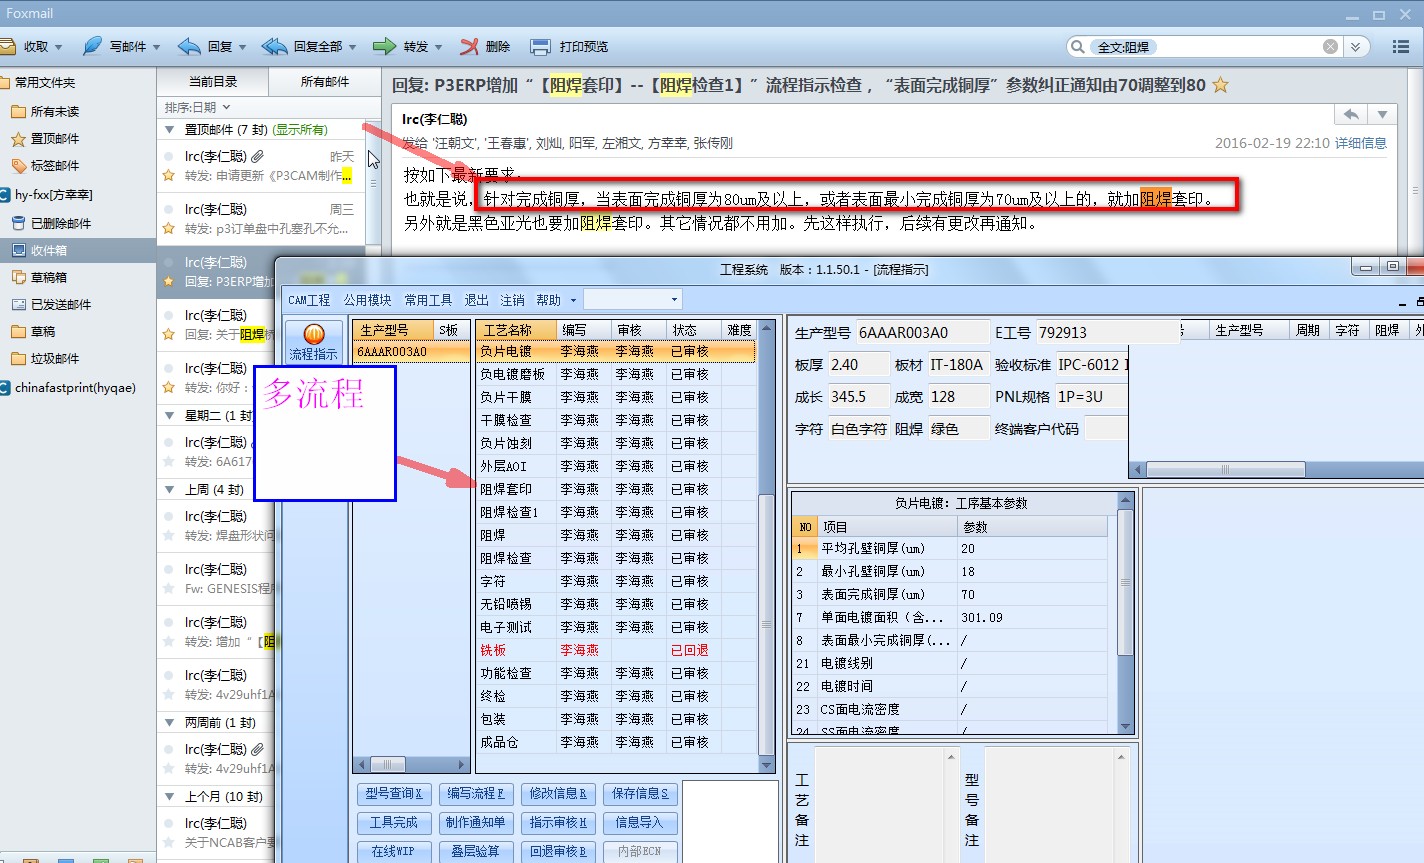Click the search magnifier icon in Foxmail
The height and width of the screenshot is (863, 1424).
pos(1078,47)
